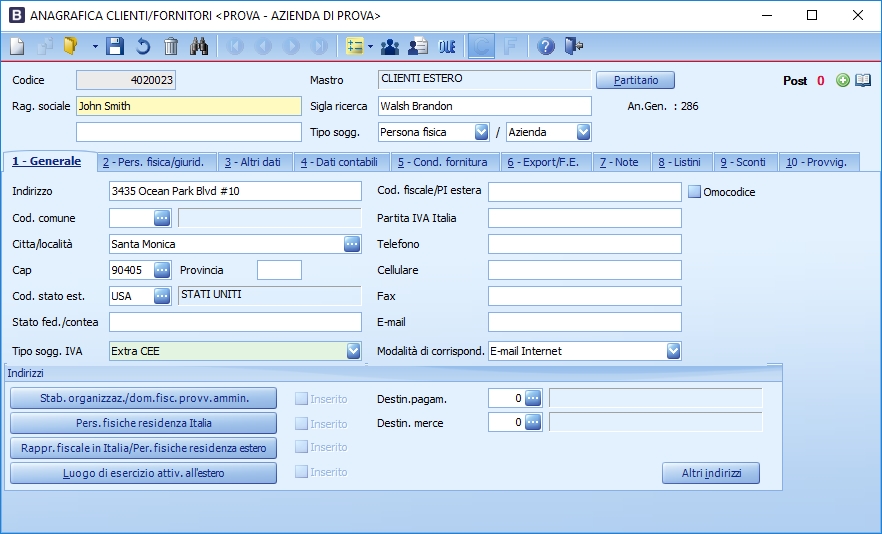Screen dimensions: 882x534
Task: Toggle the Omocodice checkbox
Action: [x=695, y=192]
